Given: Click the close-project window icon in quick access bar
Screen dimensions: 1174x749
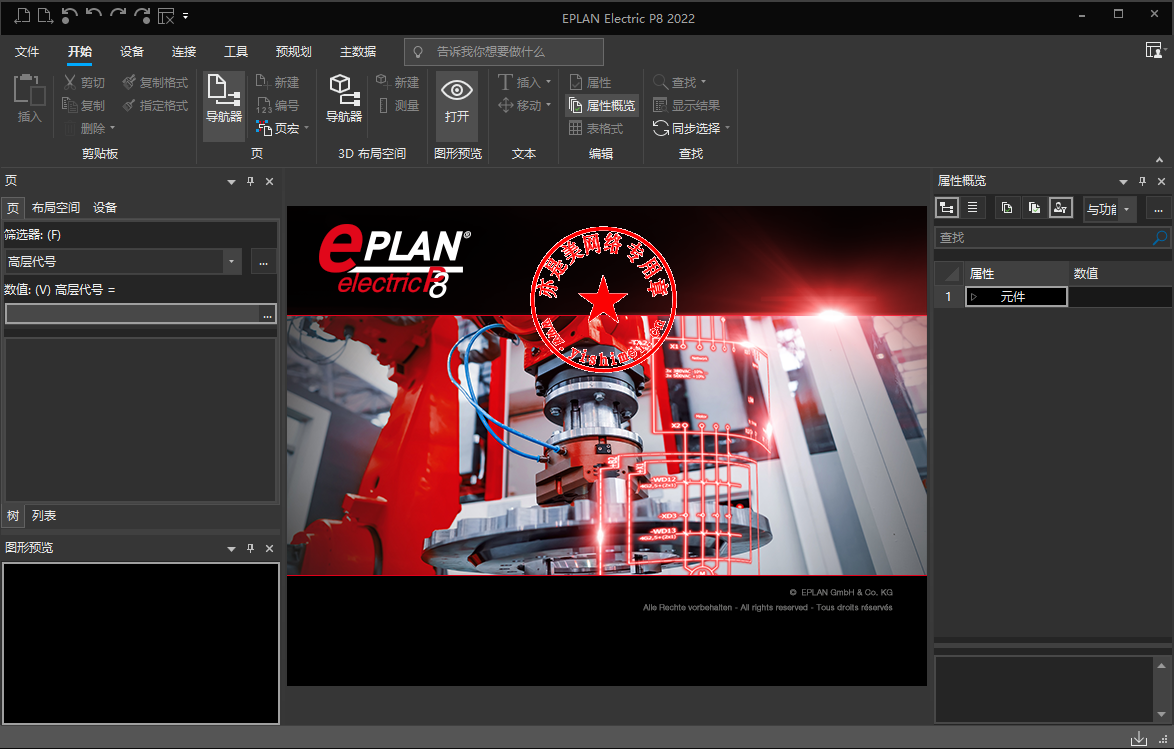Looking at the screenshot, I should [x=165, y=15].
